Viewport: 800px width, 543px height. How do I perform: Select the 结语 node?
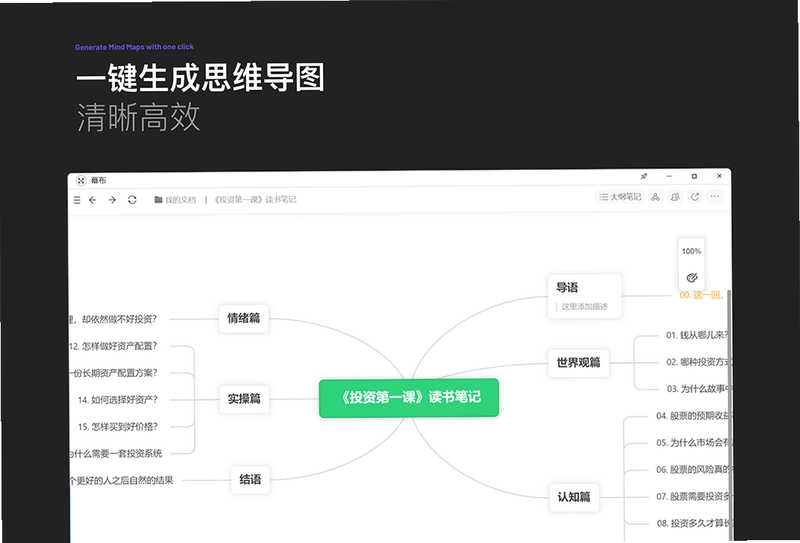(251, 480)
